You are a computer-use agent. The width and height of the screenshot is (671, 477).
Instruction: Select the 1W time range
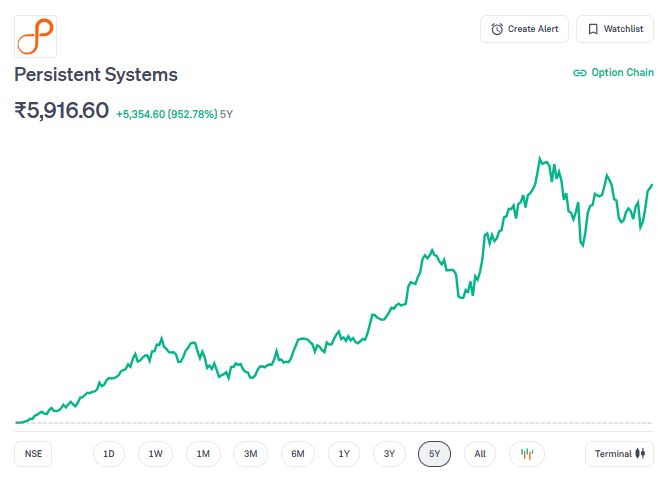[155, 454]
